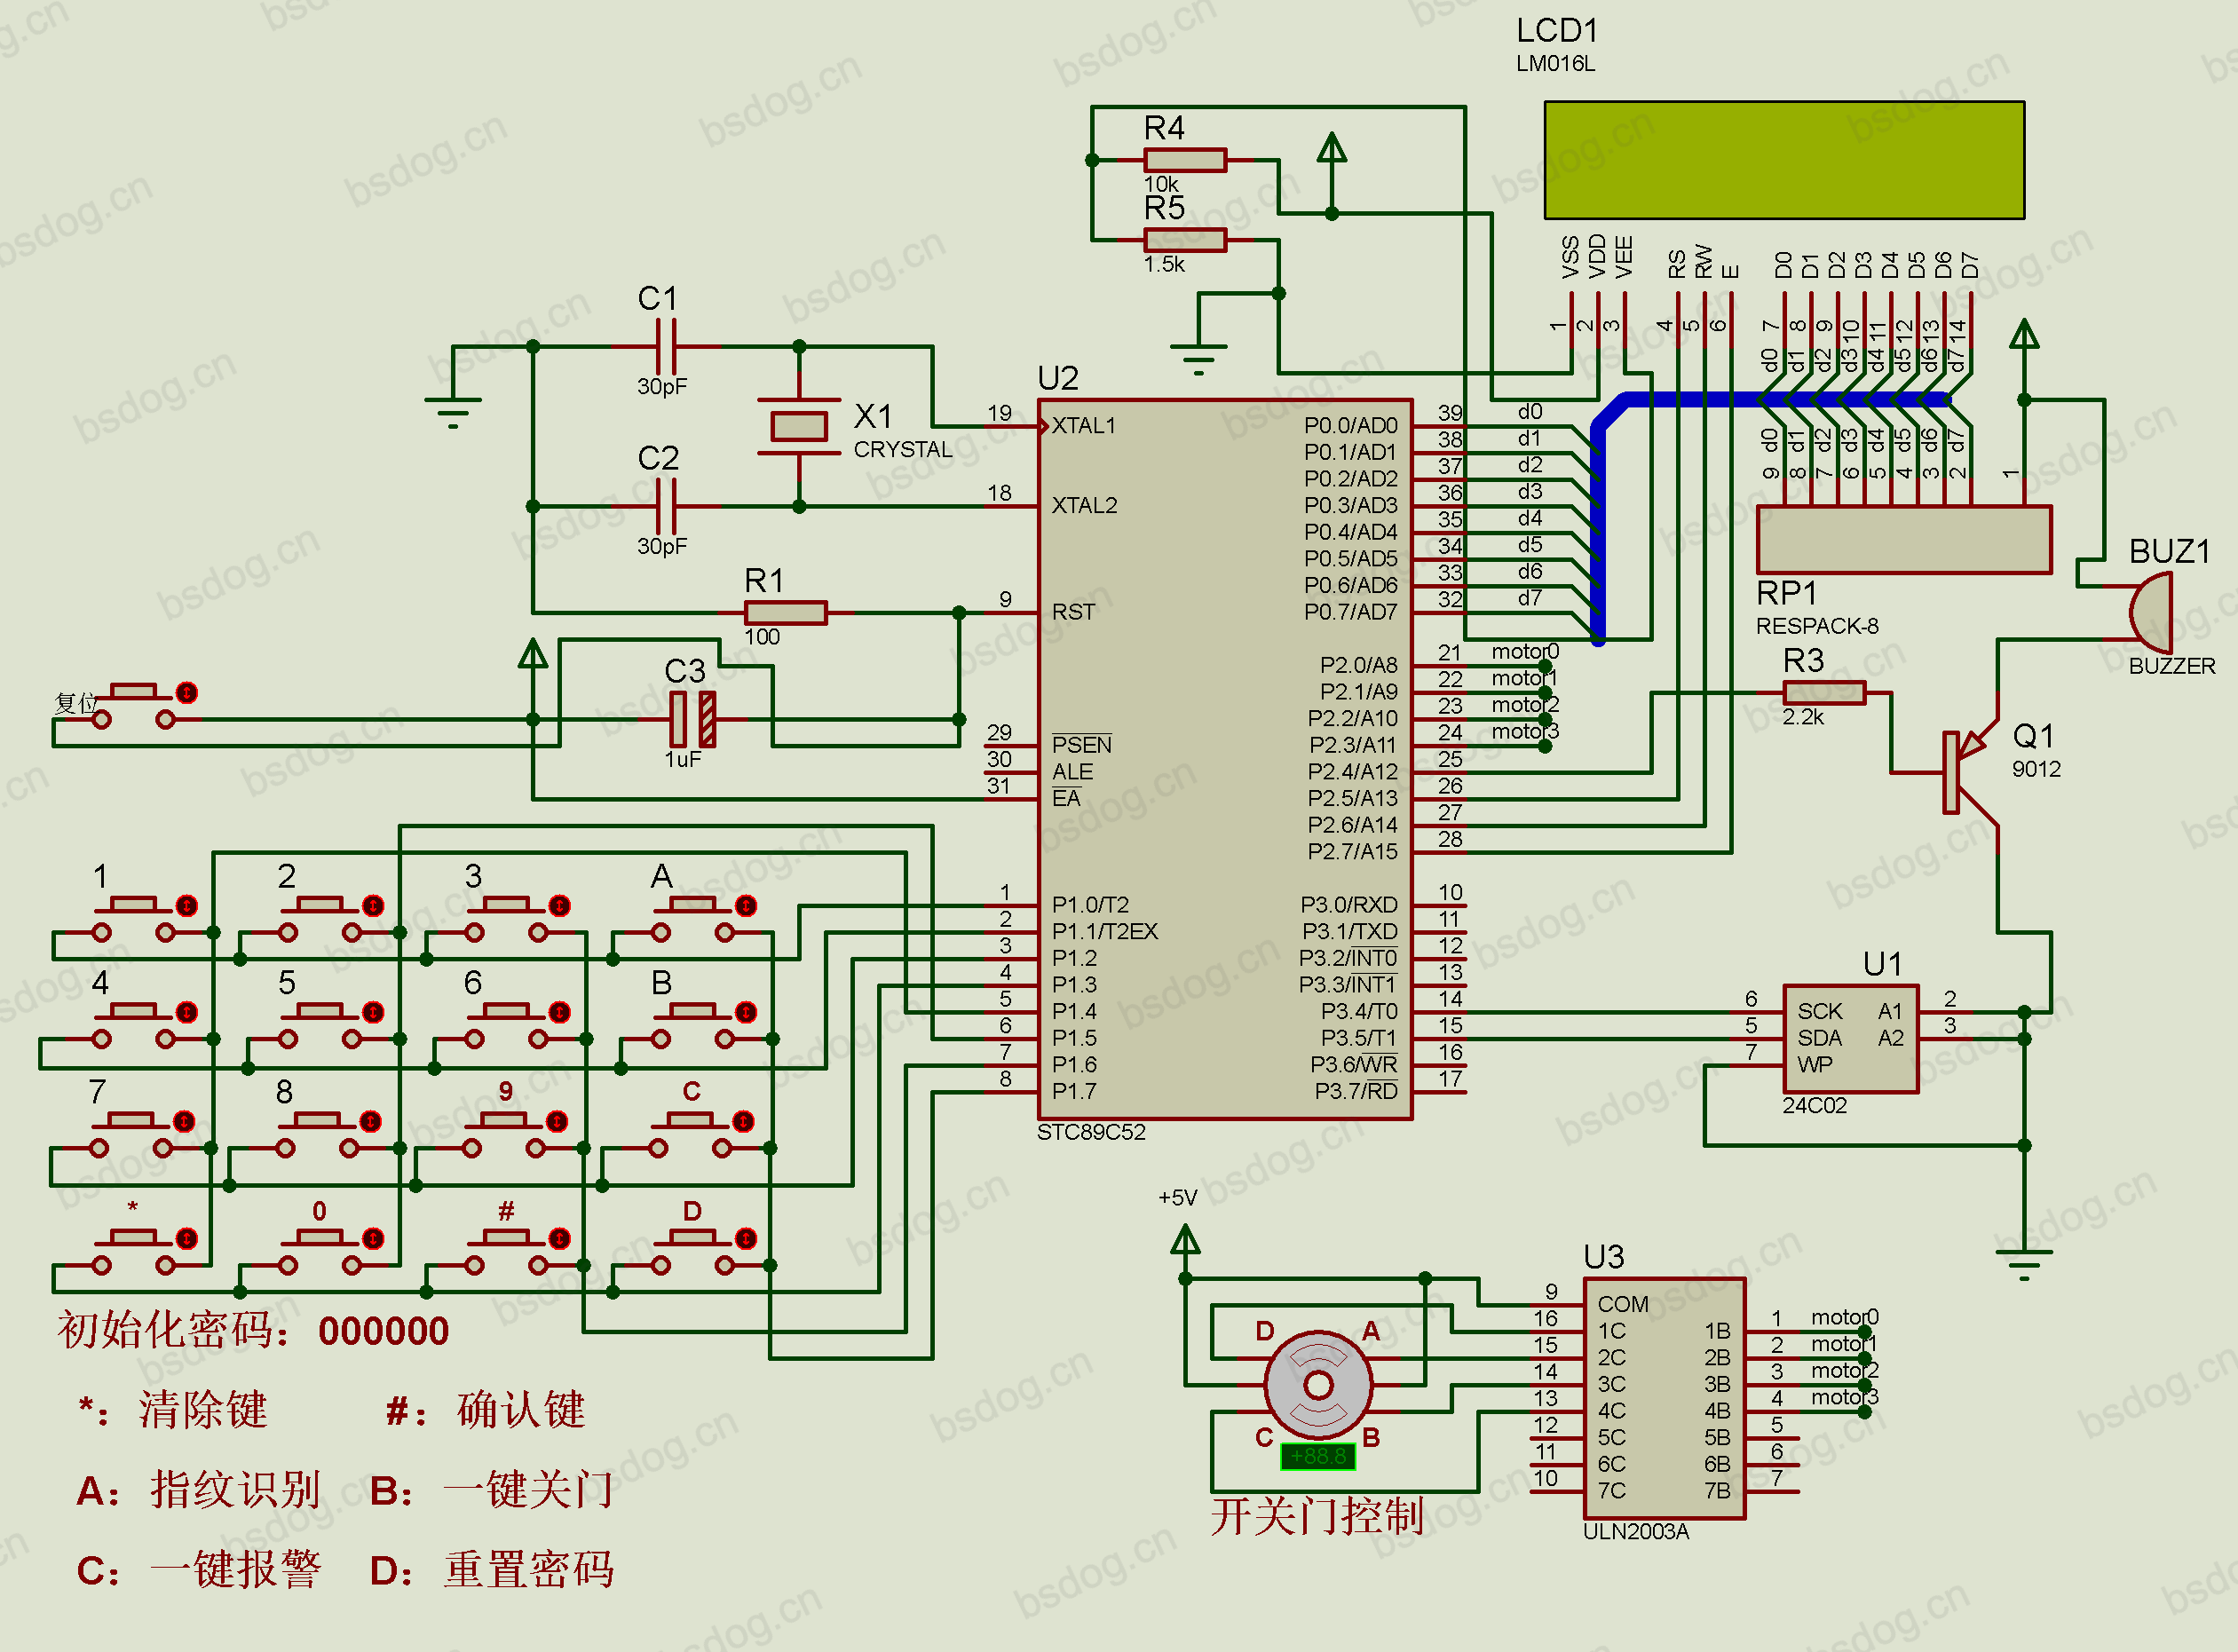Select the R4 10k resistor body
The width and height of the screenshot is (2238, 1652).
[x=1185, y=160]
